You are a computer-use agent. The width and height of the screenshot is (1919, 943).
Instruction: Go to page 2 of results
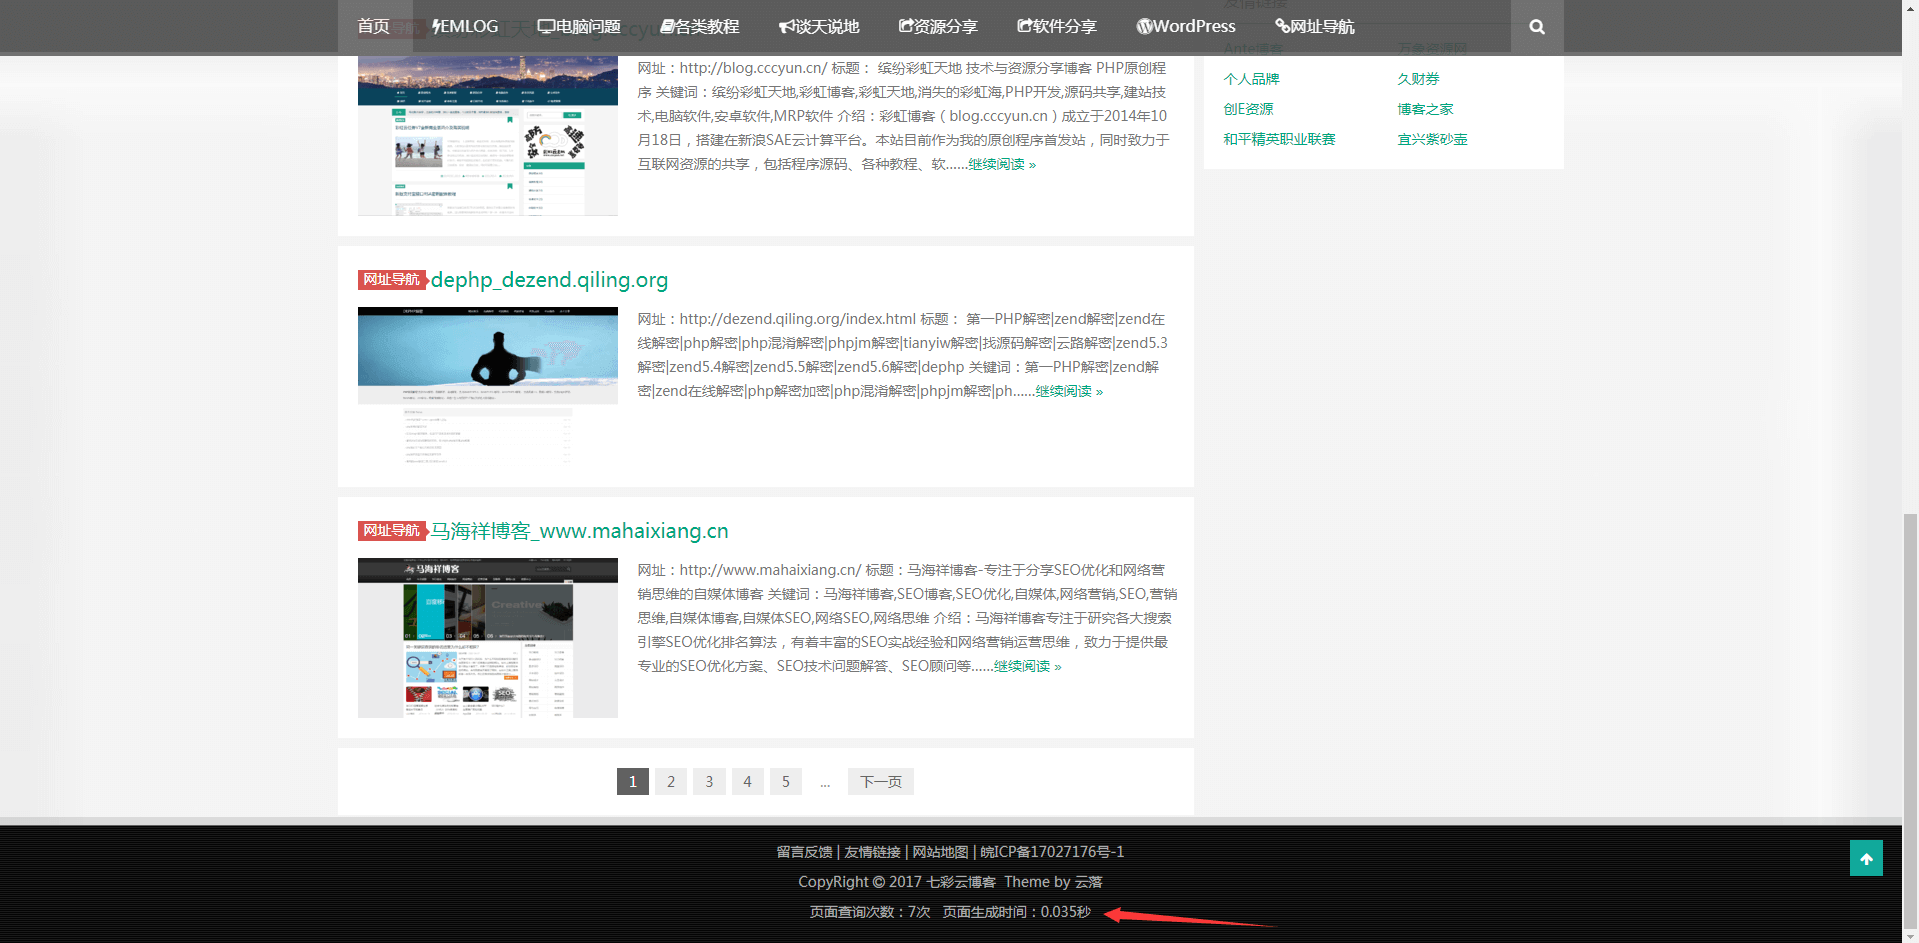(x=671, y=782)
